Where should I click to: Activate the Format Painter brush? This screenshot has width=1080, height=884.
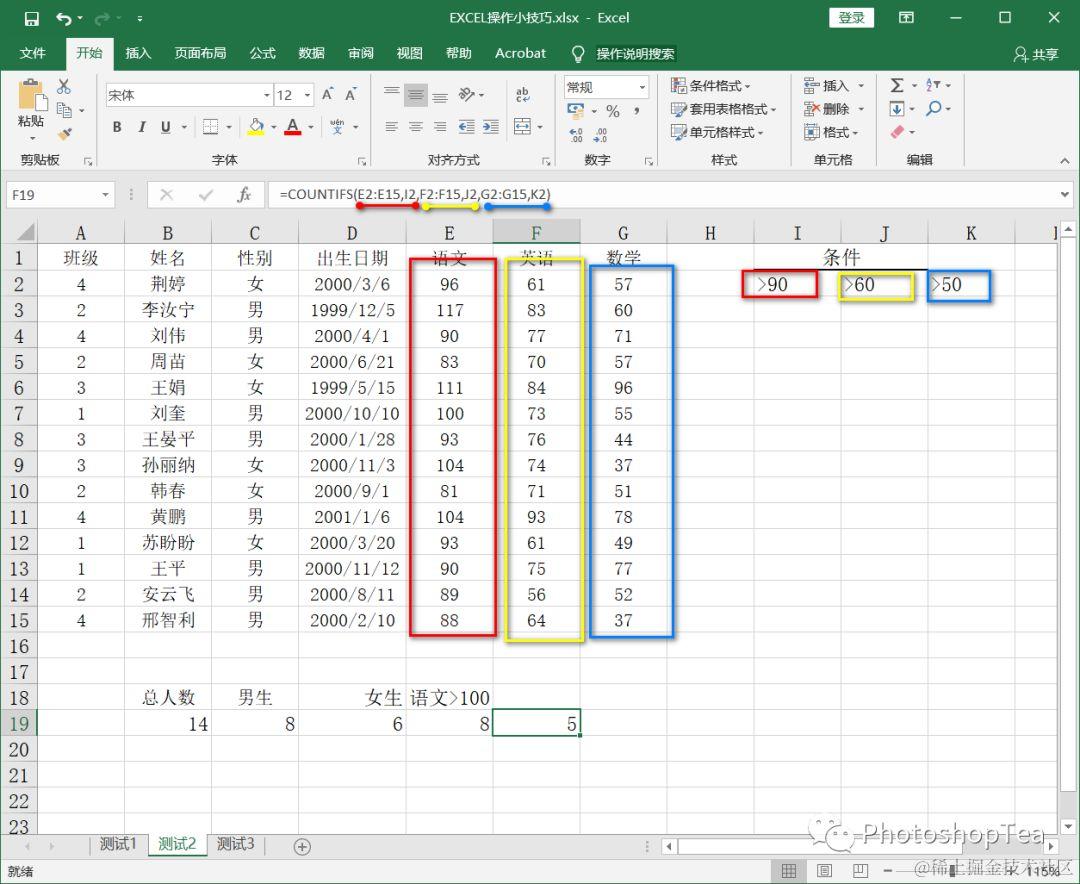(x=65, y=133)
